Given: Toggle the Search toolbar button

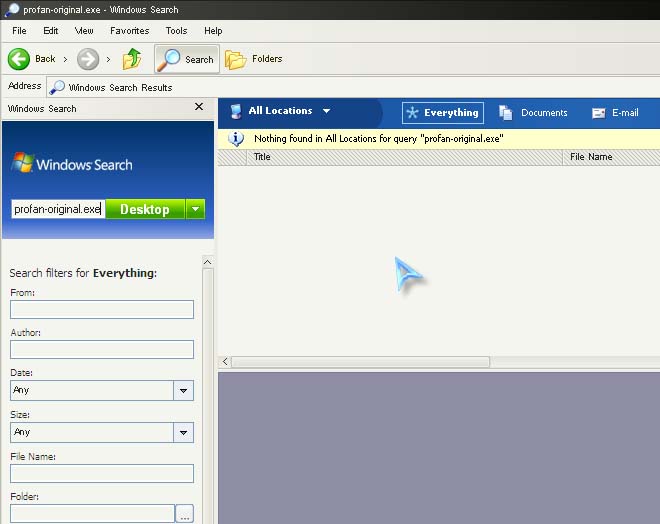Looking at the screenshot, I should coord(187,59).
